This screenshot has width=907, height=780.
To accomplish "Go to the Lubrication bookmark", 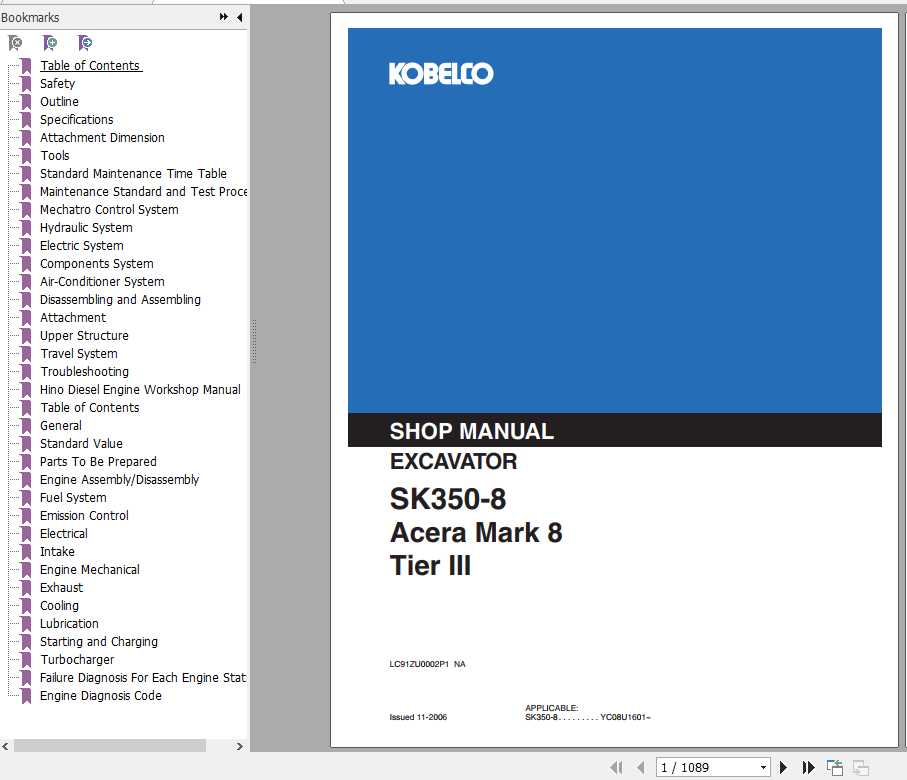I will click(x=69, y=623).
